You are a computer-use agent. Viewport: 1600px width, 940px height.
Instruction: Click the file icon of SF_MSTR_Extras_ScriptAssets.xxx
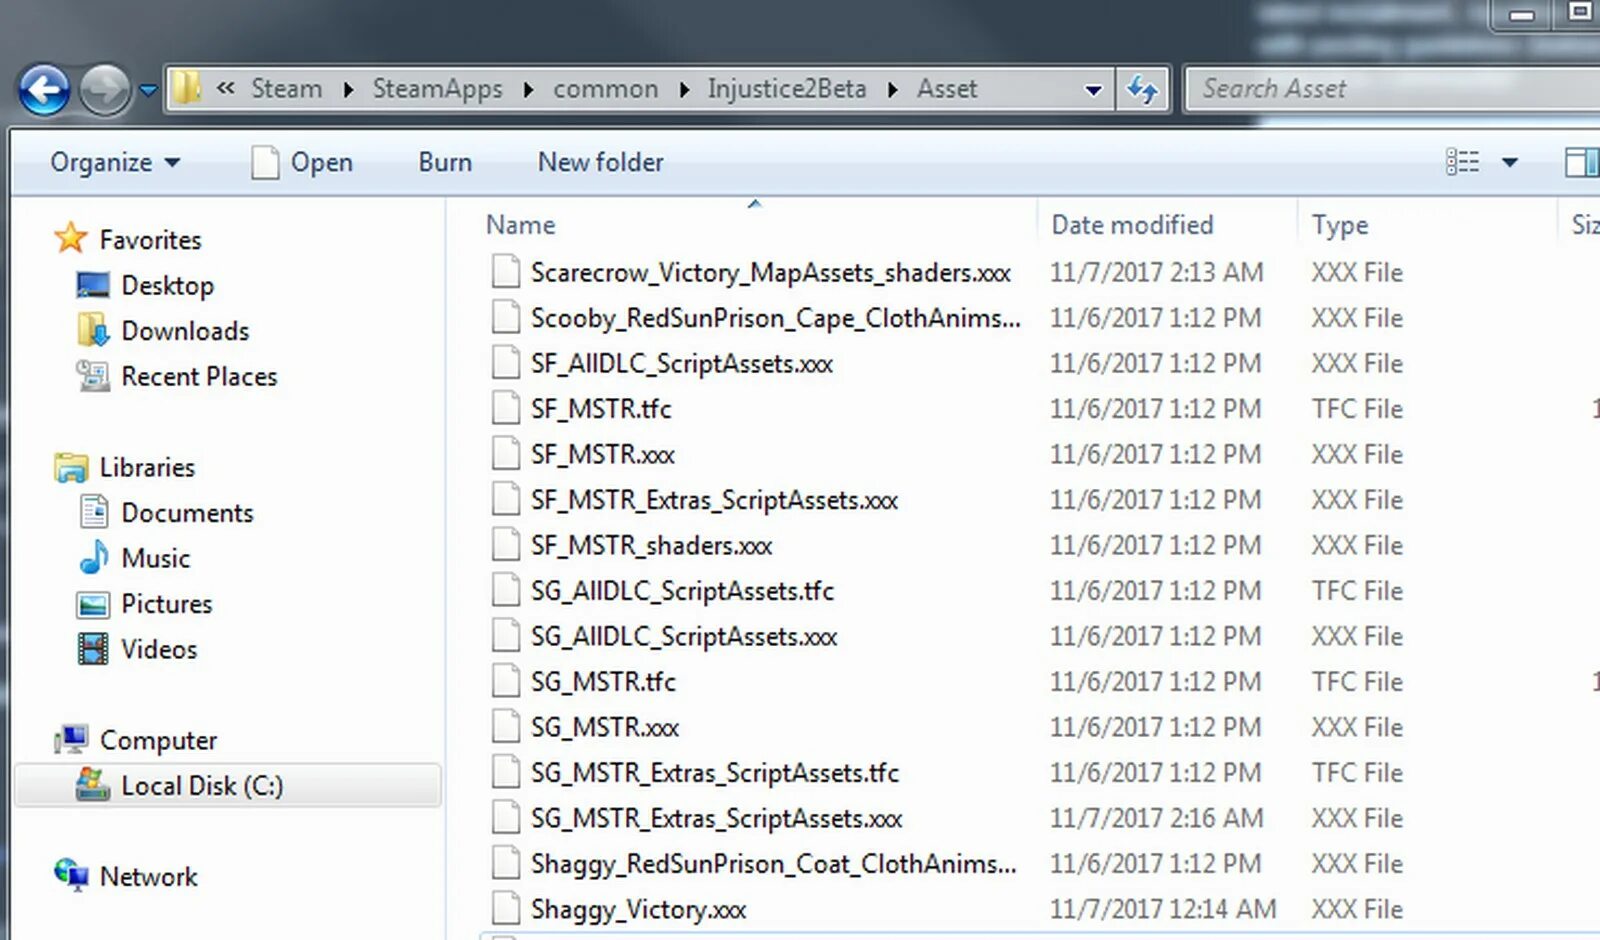click(x=506, y=499)
